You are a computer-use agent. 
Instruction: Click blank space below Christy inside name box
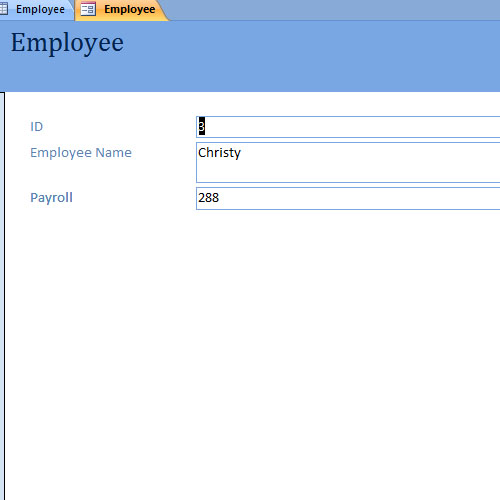[x=348, y=172]
